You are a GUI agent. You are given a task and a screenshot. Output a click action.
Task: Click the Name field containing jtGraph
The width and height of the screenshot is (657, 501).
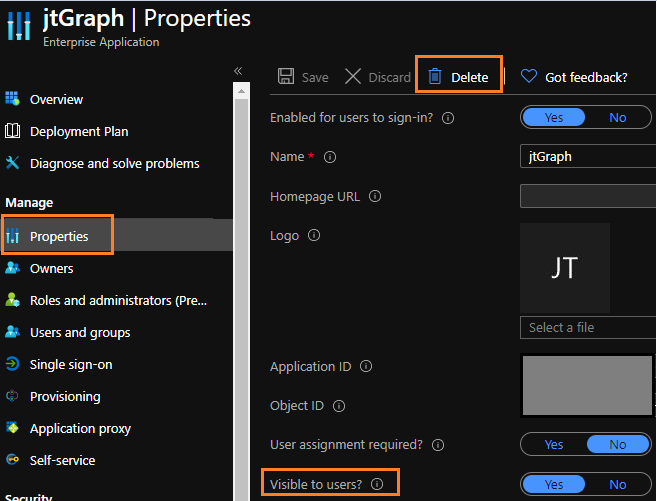588,156
